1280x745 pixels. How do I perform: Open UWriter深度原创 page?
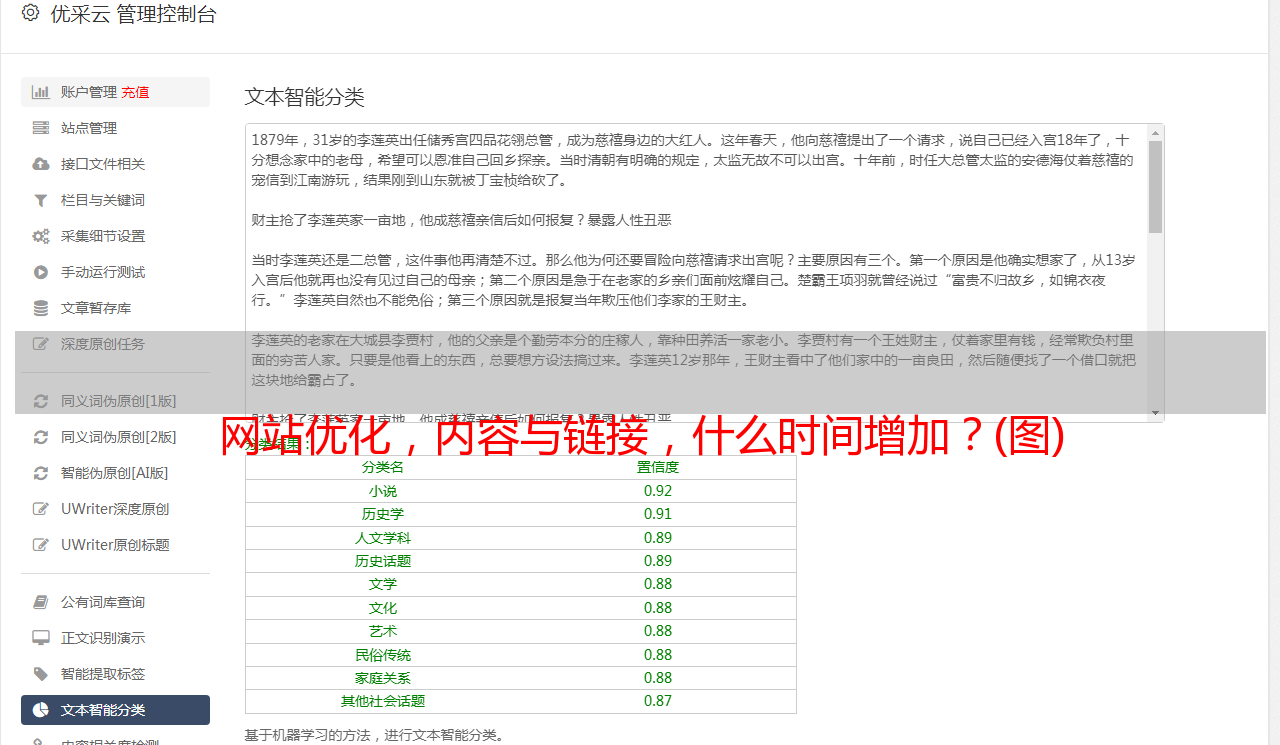115,509
